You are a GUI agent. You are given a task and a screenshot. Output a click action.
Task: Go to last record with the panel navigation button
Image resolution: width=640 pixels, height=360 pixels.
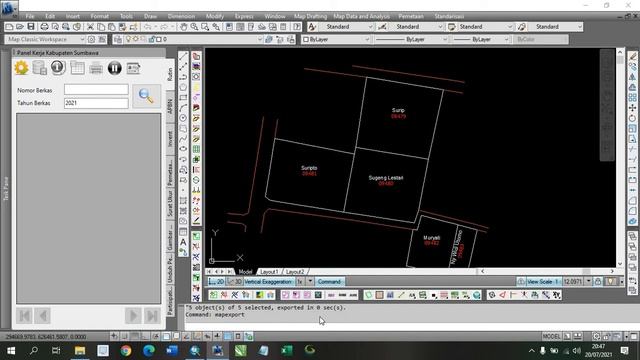(151, 316)
